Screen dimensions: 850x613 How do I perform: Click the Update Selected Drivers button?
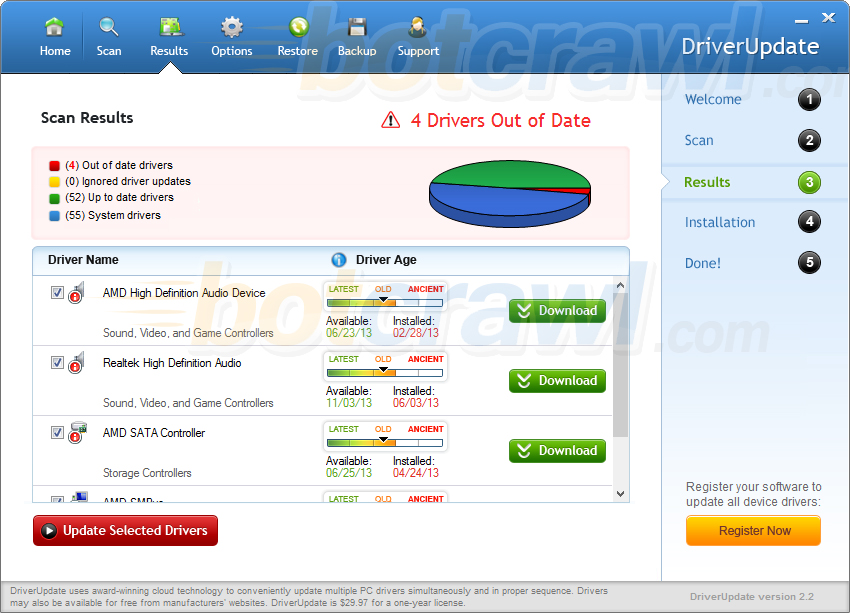[124, 531]
